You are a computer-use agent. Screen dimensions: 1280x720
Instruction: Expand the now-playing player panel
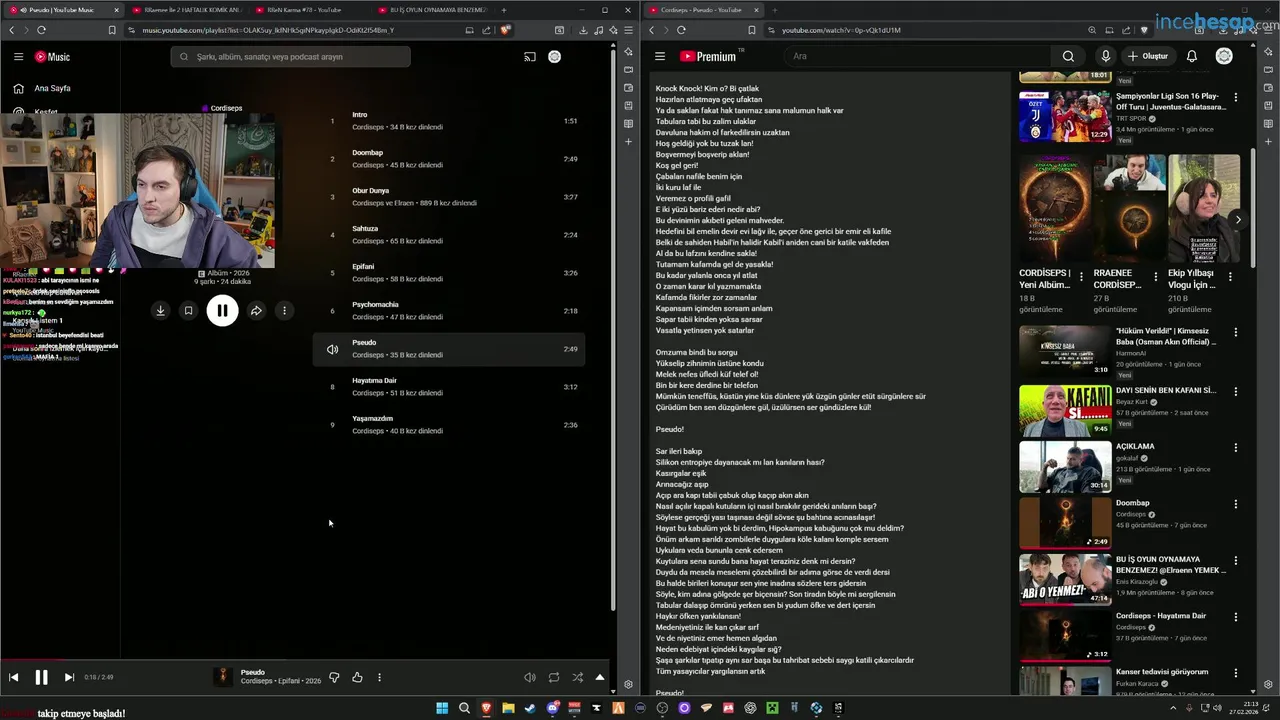pyautogui.click(x=600, y=677)
